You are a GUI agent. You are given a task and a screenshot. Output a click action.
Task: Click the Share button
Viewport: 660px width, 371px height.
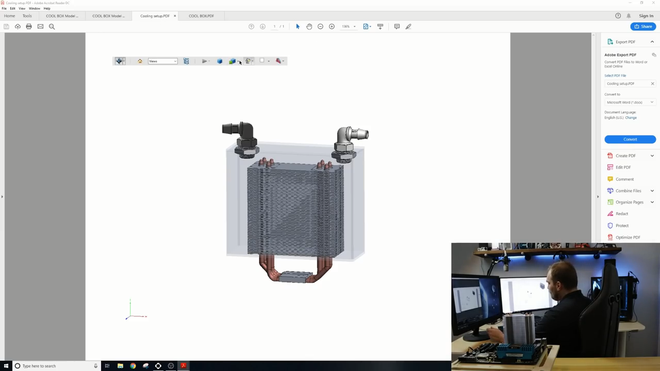pos(643,27)
